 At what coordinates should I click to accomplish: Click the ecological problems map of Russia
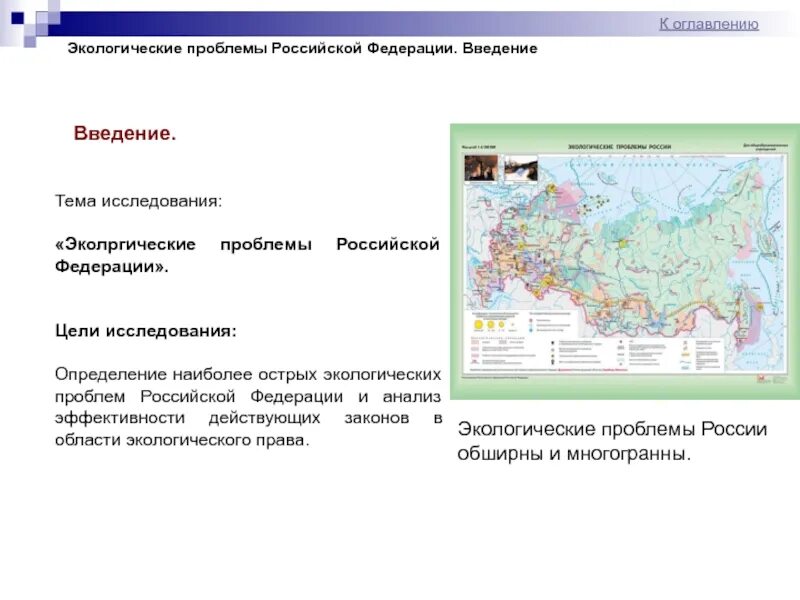[x=625, y=261]
